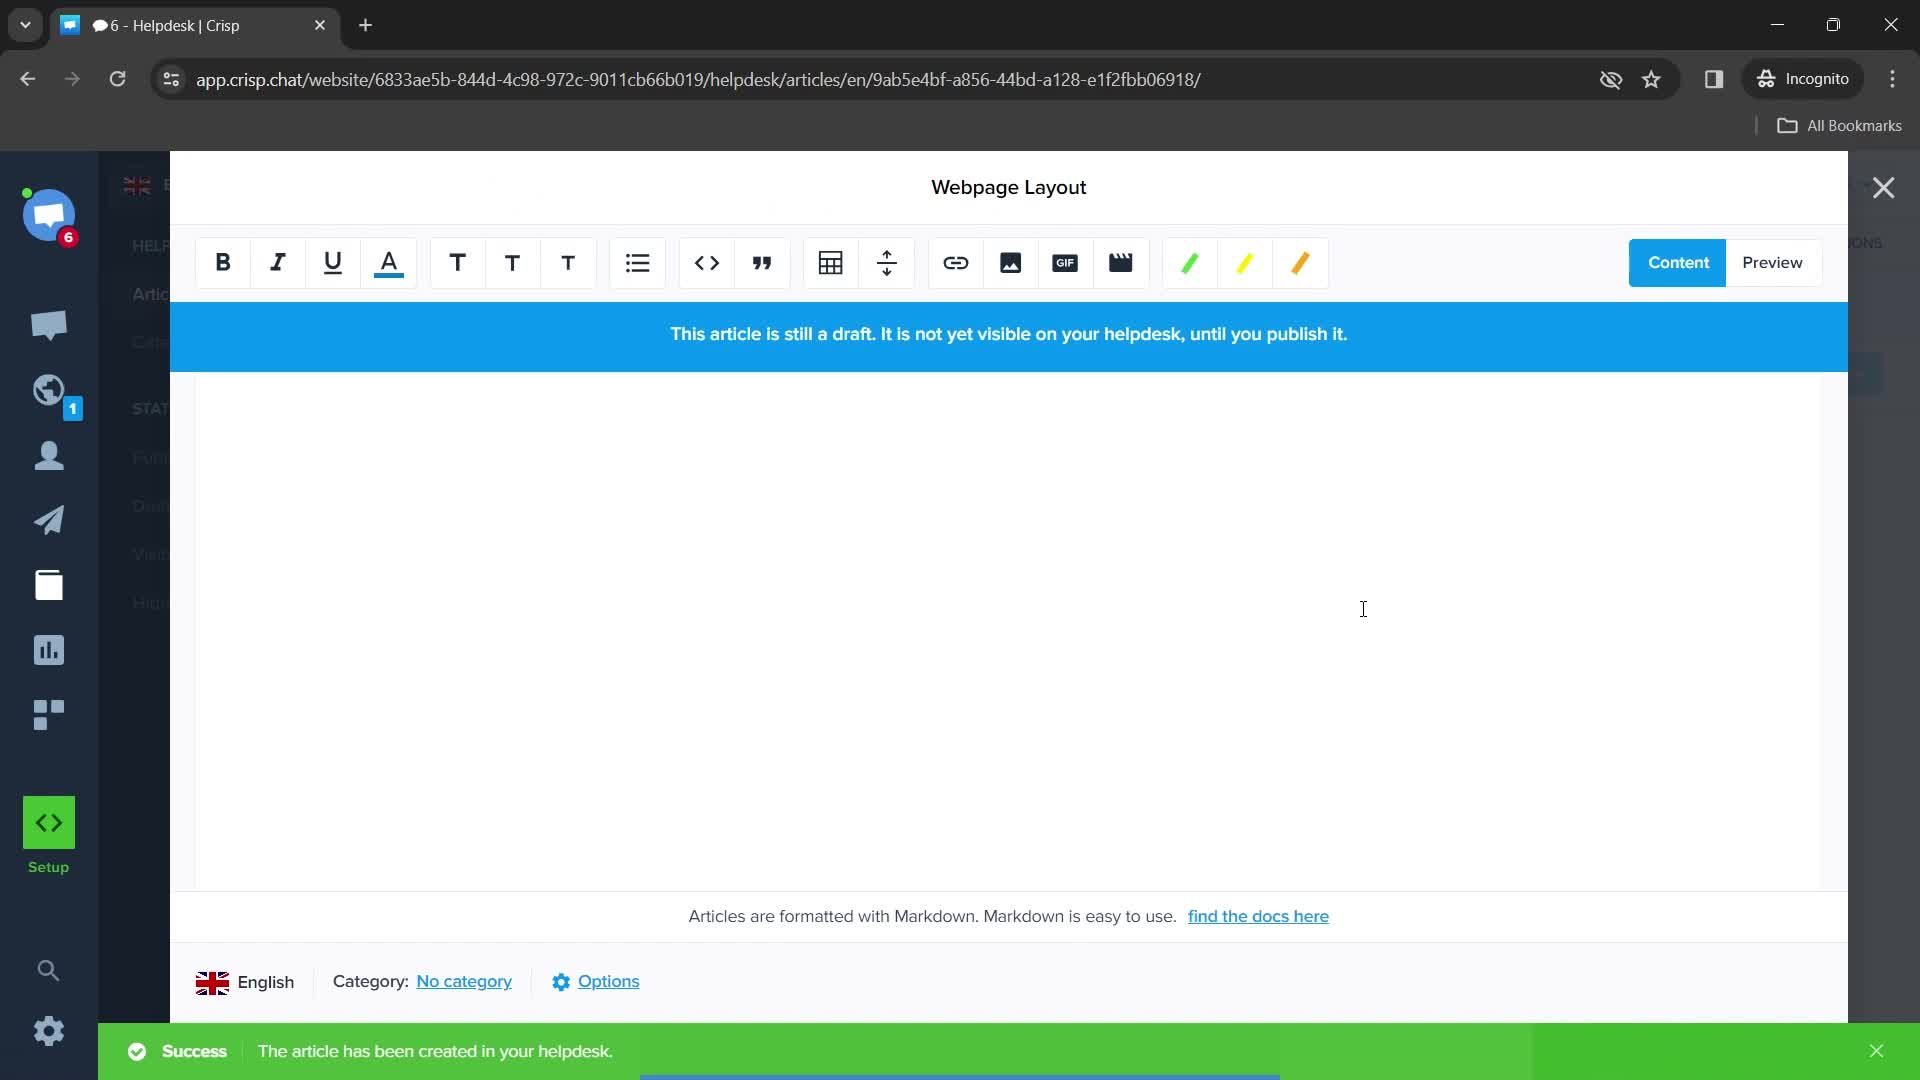Toggle green highlighter tool

tap(1189, 262)
